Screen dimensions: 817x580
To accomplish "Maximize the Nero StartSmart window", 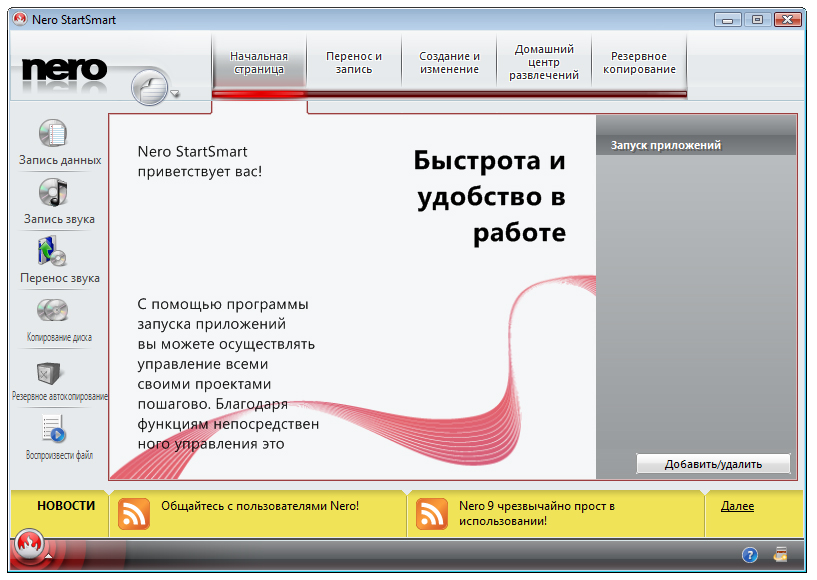I will (757, 20).
